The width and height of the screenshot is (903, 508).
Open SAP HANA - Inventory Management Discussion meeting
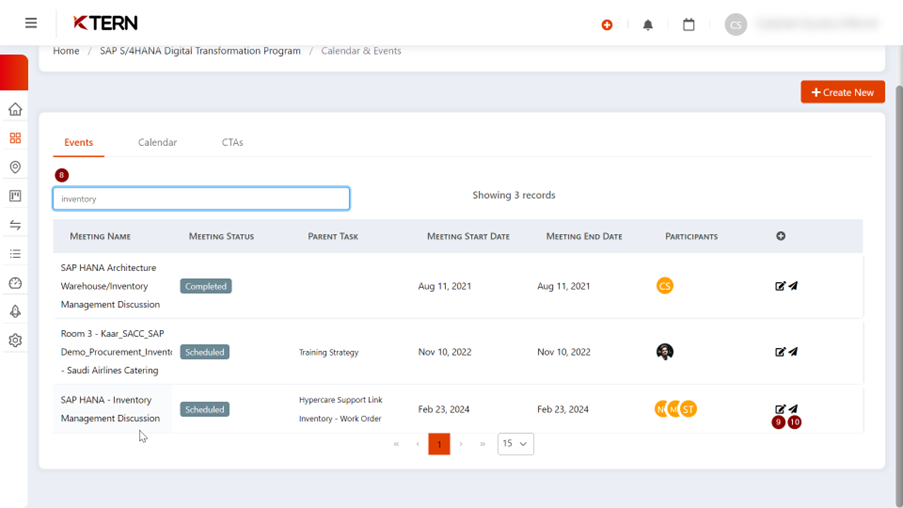click(x=110, y=409)
